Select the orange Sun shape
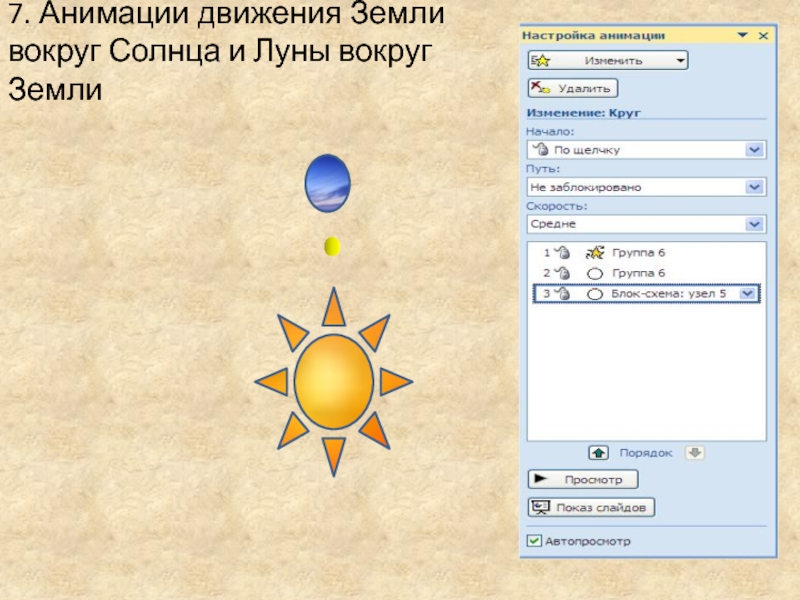This screenshot has height=600, width=800. 334,382
